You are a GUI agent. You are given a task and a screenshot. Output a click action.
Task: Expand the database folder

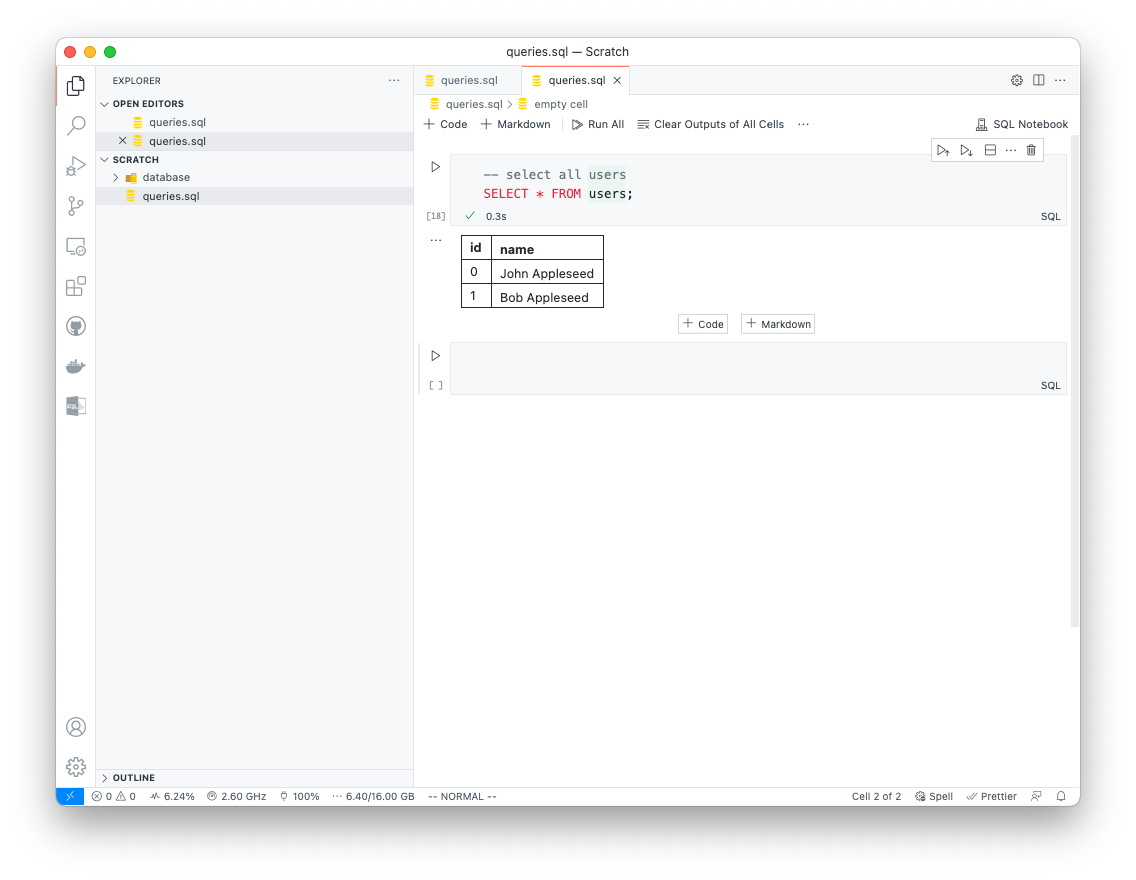pos(116,177)
